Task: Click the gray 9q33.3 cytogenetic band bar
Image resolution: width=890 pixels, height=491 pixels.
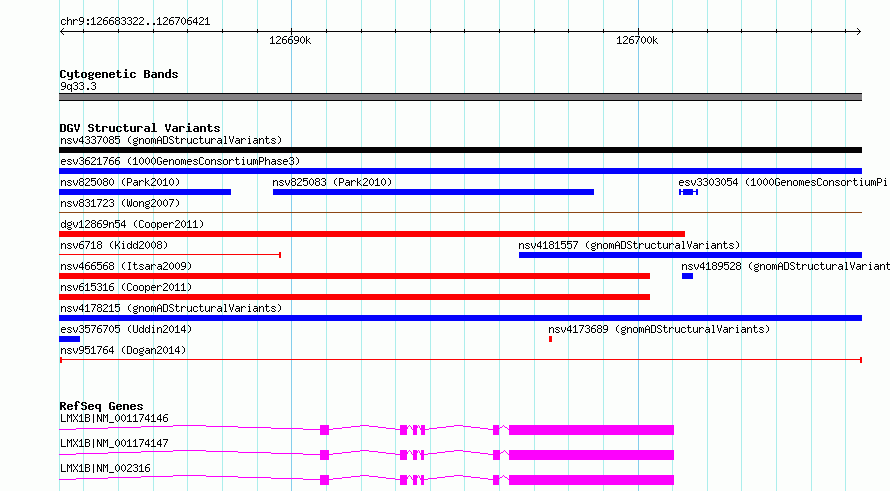Action: [x=460, y=97]
